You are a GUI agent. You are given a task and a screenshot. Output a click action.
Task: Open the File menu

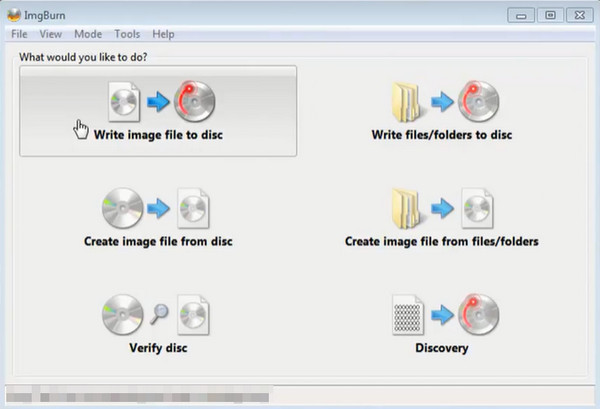pyautogui.click(x=19, y=34)
